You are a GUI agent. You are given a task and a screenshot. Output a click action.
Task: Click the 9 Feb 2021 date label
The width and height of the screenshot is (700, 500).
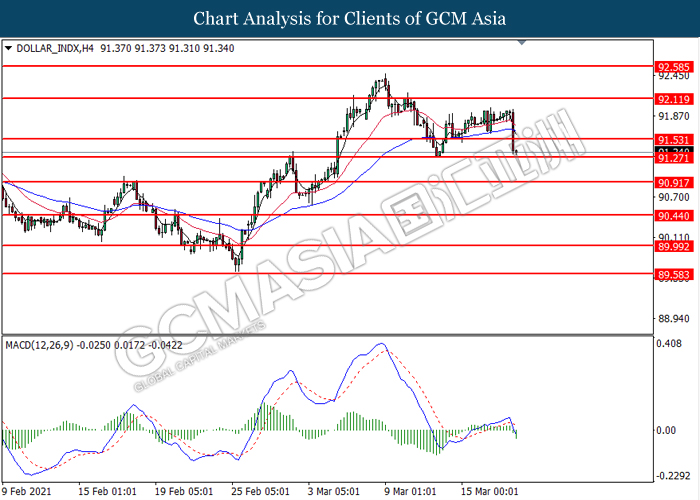coord(27,492)
